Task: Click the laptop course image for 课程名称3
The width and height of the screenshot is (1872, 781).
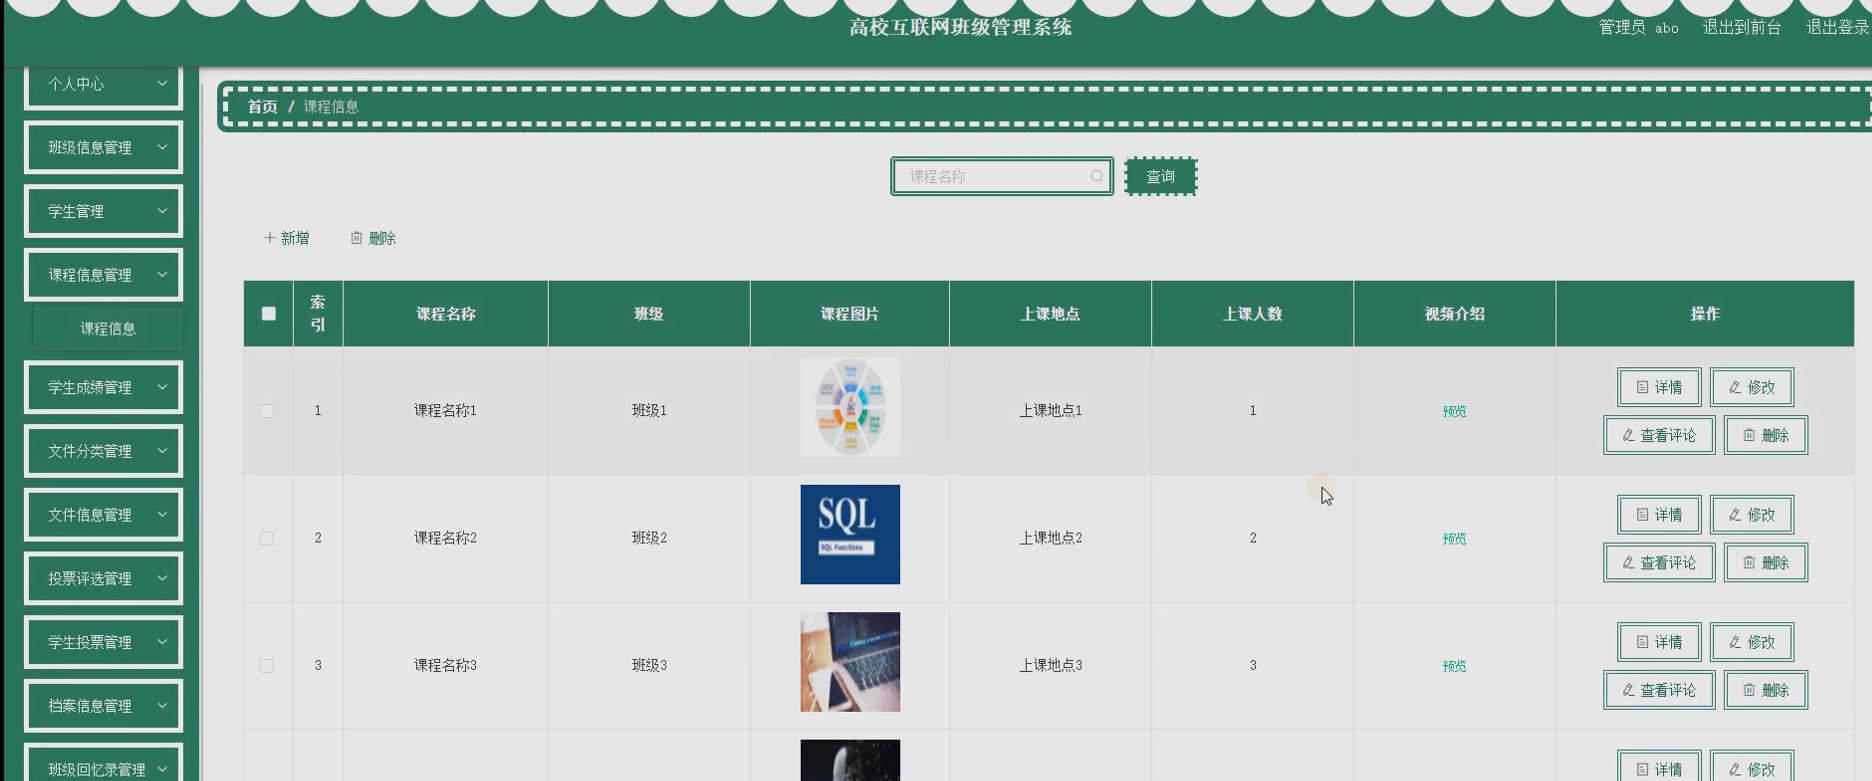Action: (x=850, y=662)
